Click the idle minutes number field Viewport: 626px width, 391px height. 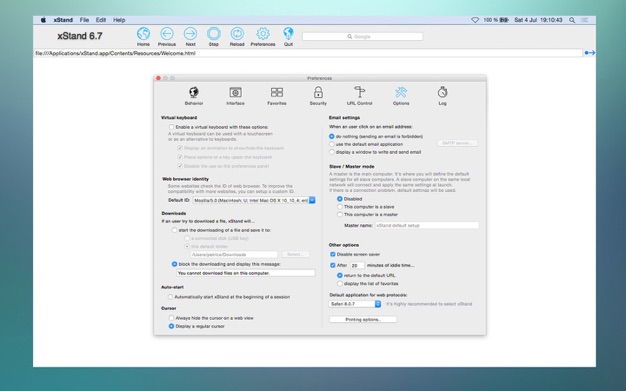coord(357,265)
